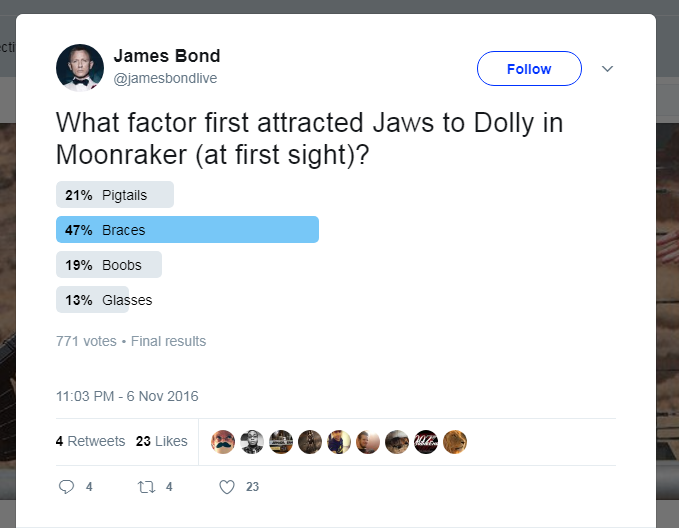
Task: Expand the tweet options chevron menu
Action: pyautogui.click(x=607, y=69)
